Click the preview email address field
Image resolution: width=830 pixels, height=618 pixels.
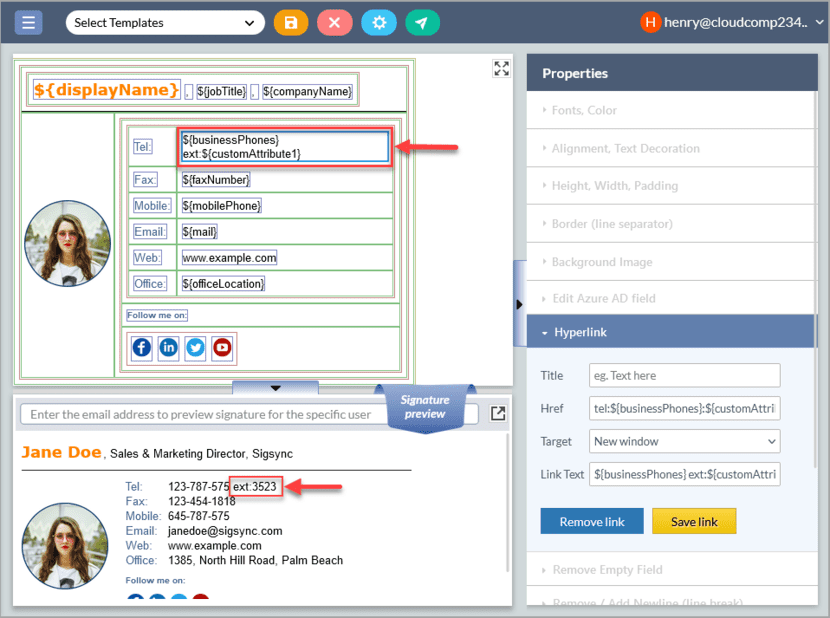[245, 414]
